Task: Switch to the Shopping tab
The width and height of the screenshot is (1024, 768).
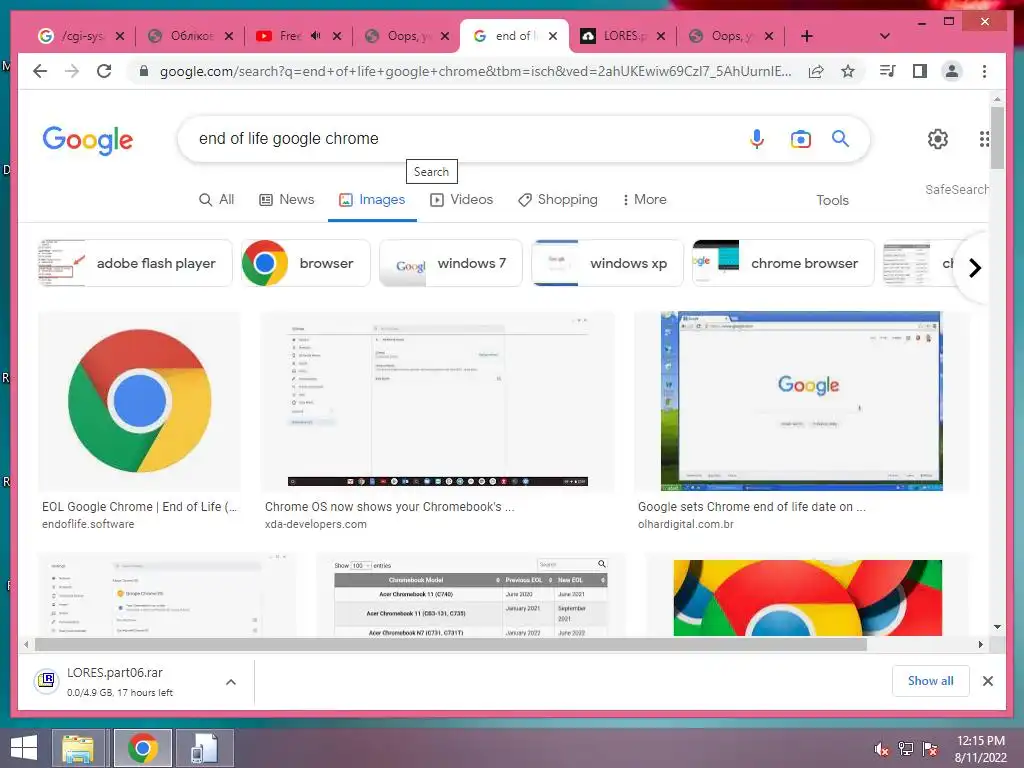Action: pos(558,200)
